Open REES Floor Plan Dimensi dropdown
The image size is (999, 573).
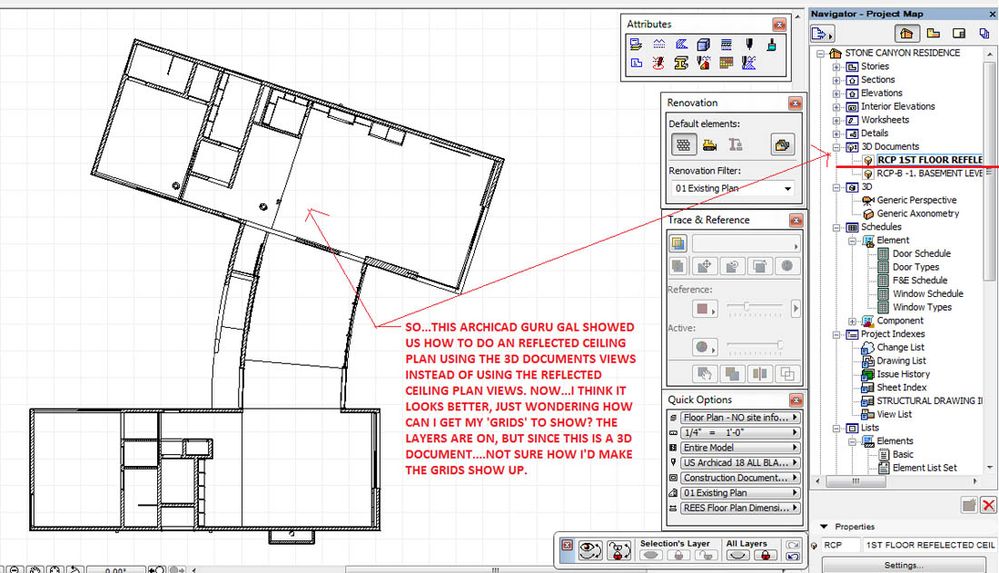[739, 508]
